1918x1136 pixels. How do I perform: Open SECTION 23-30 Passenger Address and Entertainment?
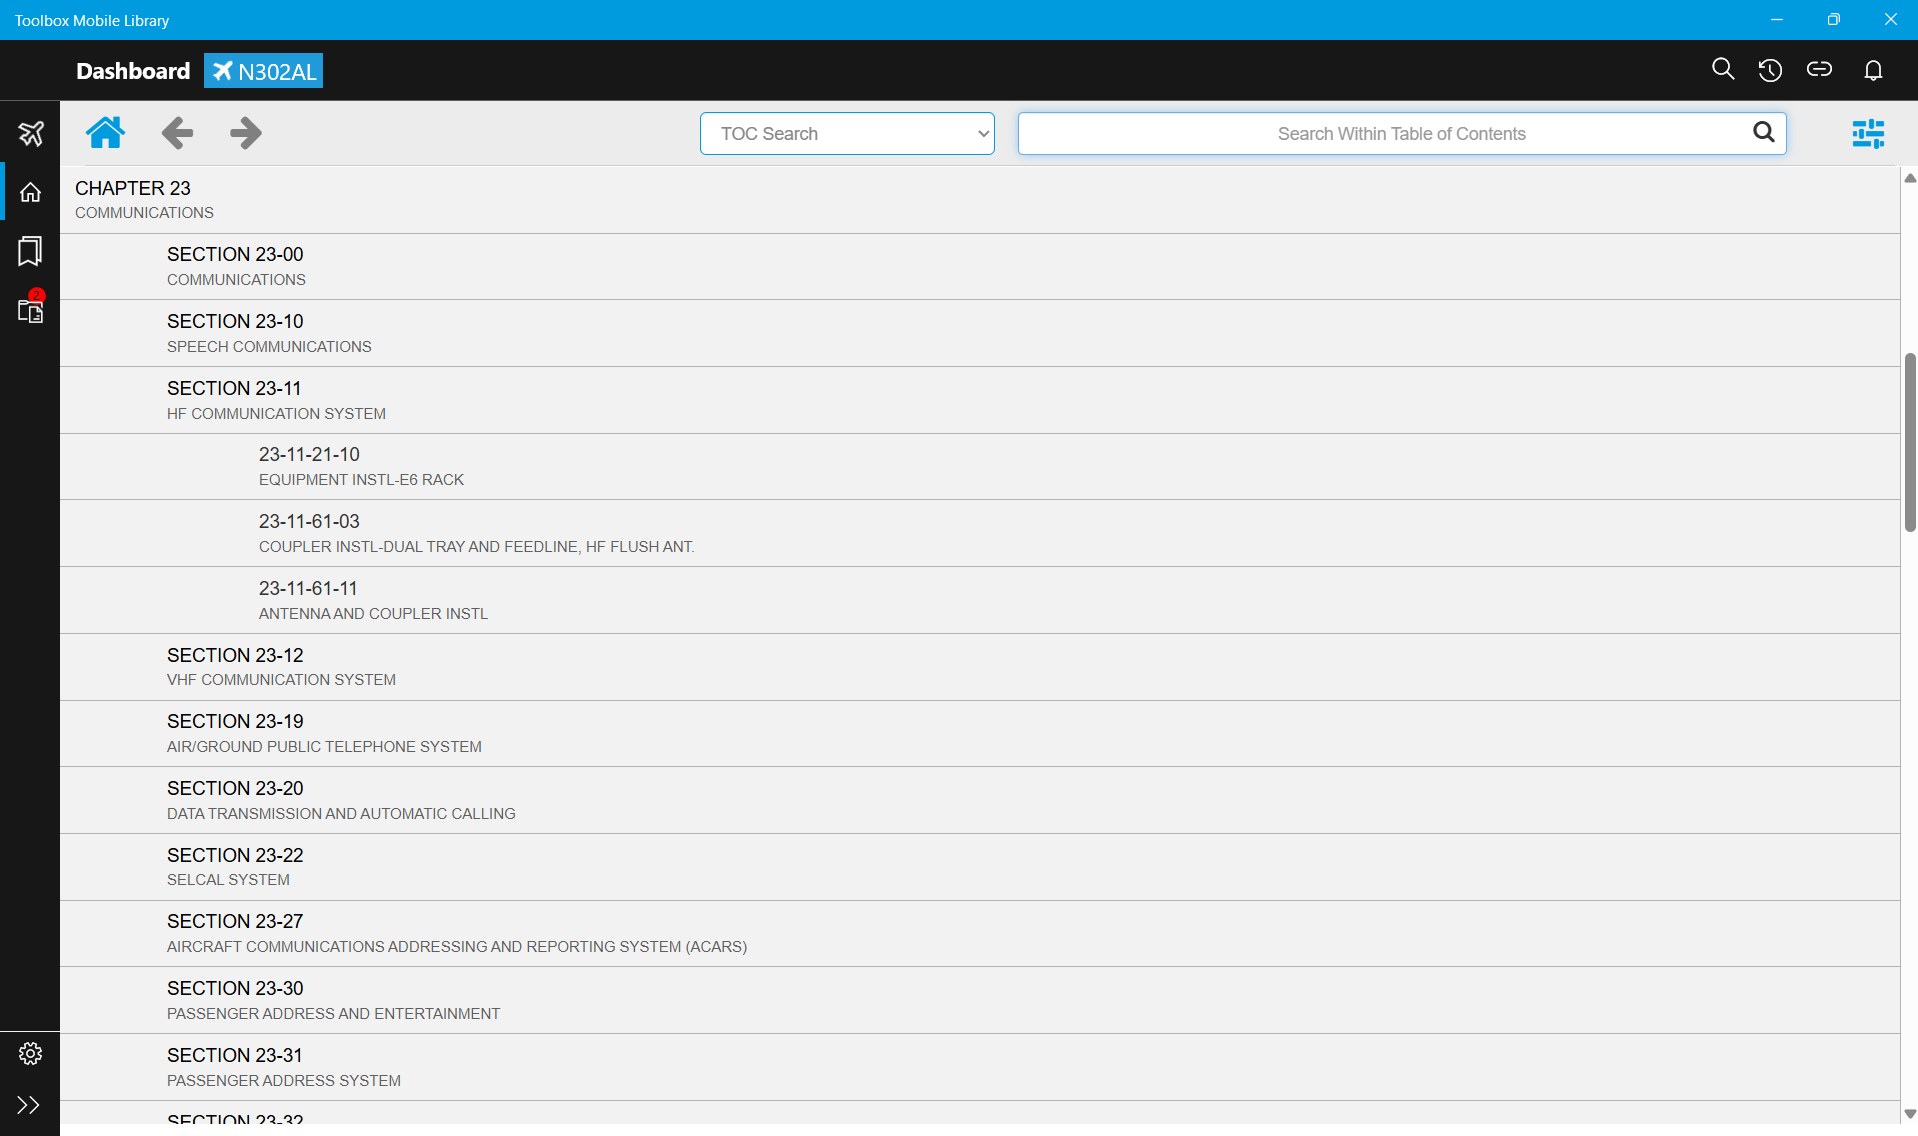coord(980,1001)
